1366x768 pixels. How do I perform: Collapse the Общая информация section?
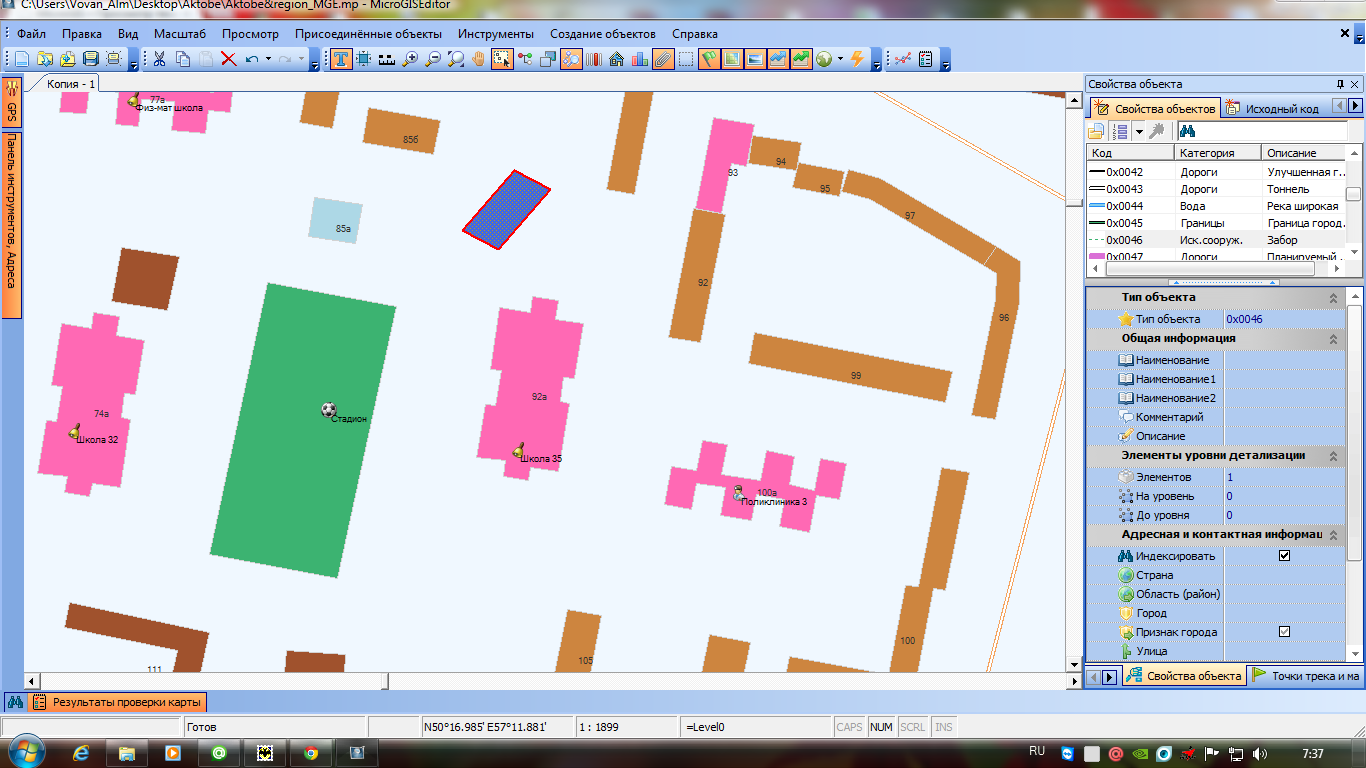(1333, 339)
